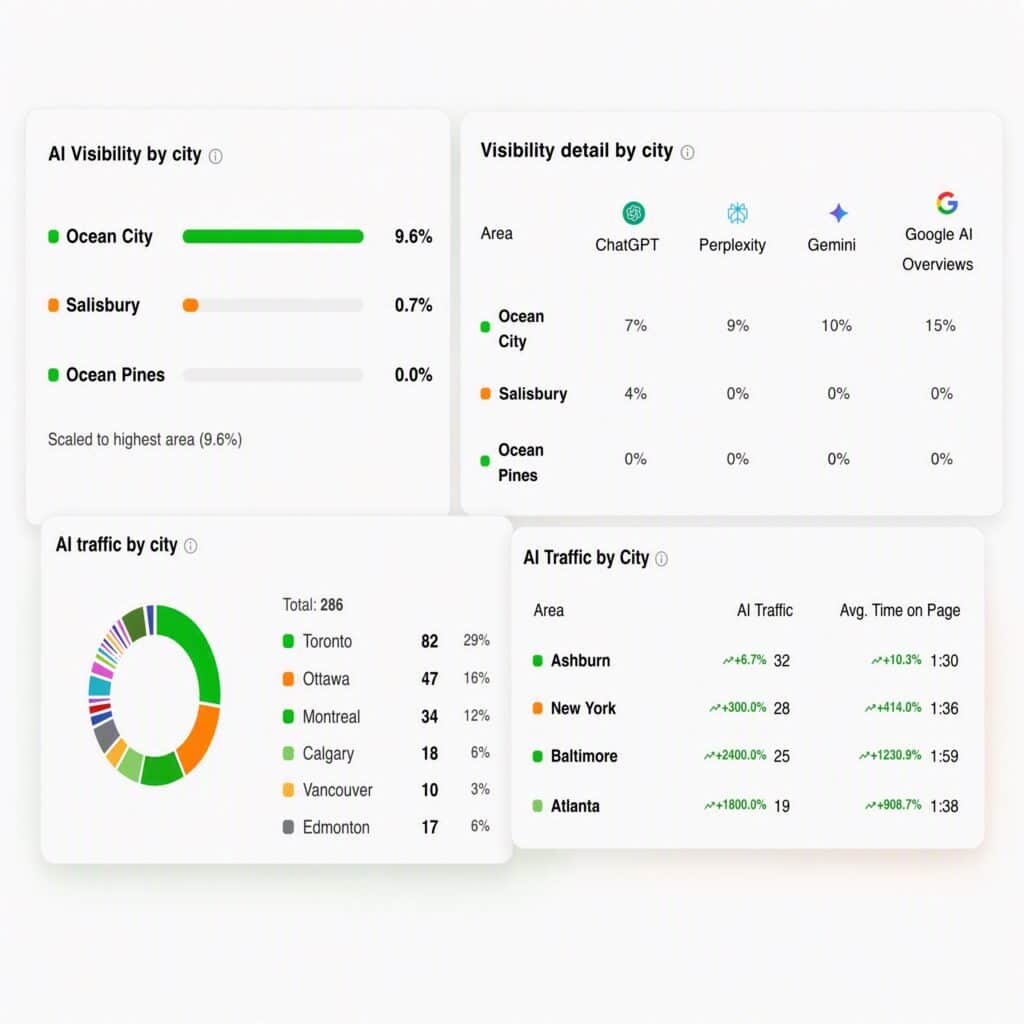Screen dimensions: 1024x1024
Task: Click trend arrow icon beside +300.0% for New York
Action: tap(714, 708)
